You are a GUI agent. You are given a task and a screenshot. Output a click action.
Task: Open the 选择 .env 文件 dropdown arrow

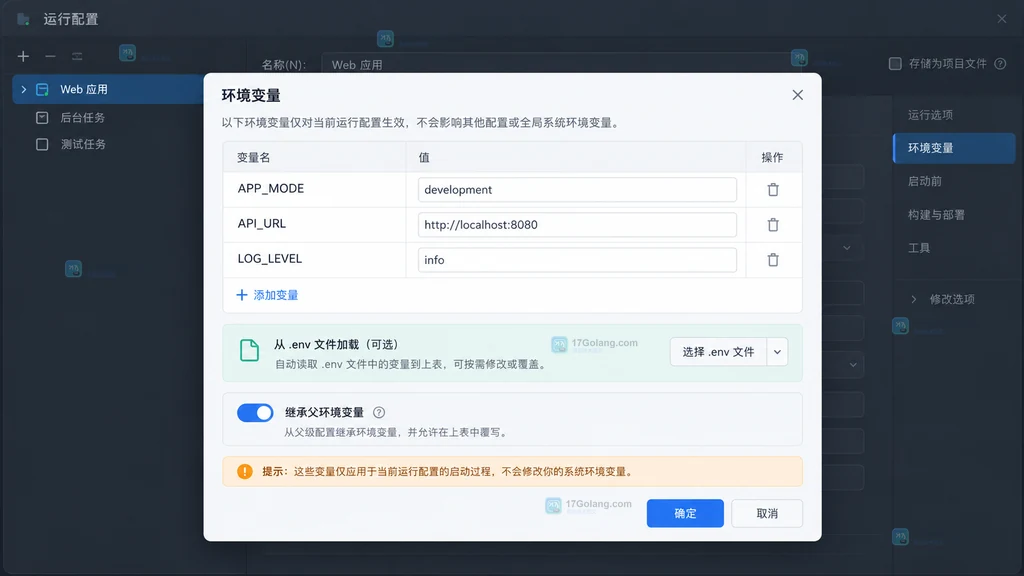click(777, 352)
